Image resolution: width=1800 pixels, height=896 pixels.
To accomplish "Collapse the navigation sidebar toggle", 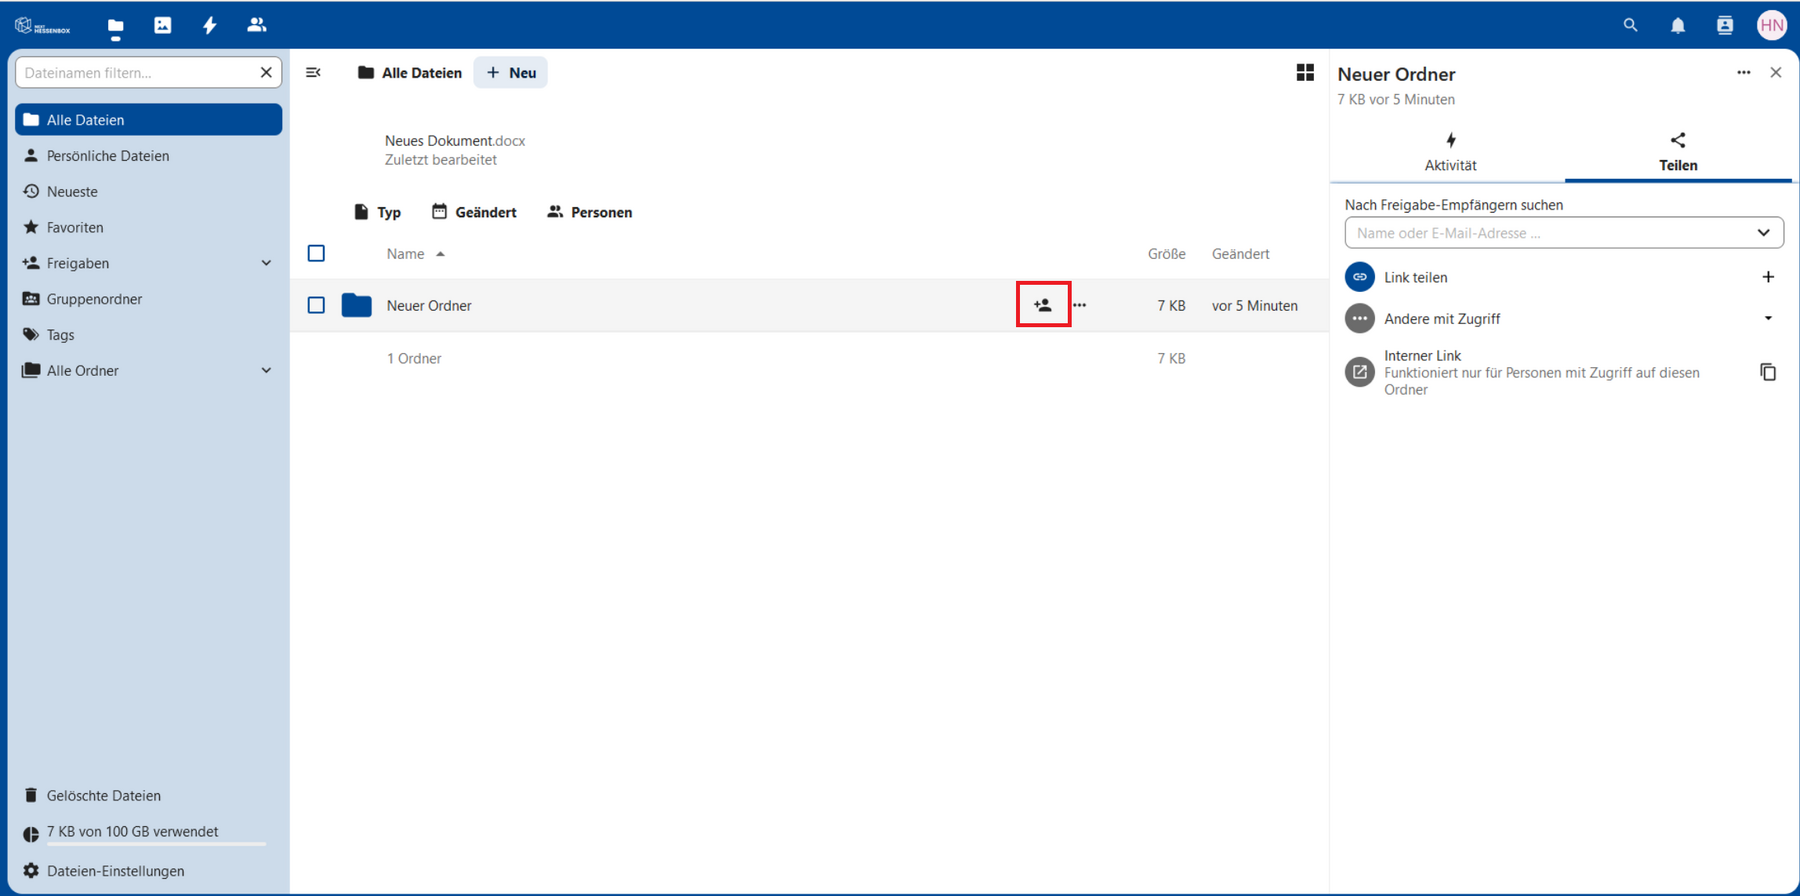I will click(313, 73).
